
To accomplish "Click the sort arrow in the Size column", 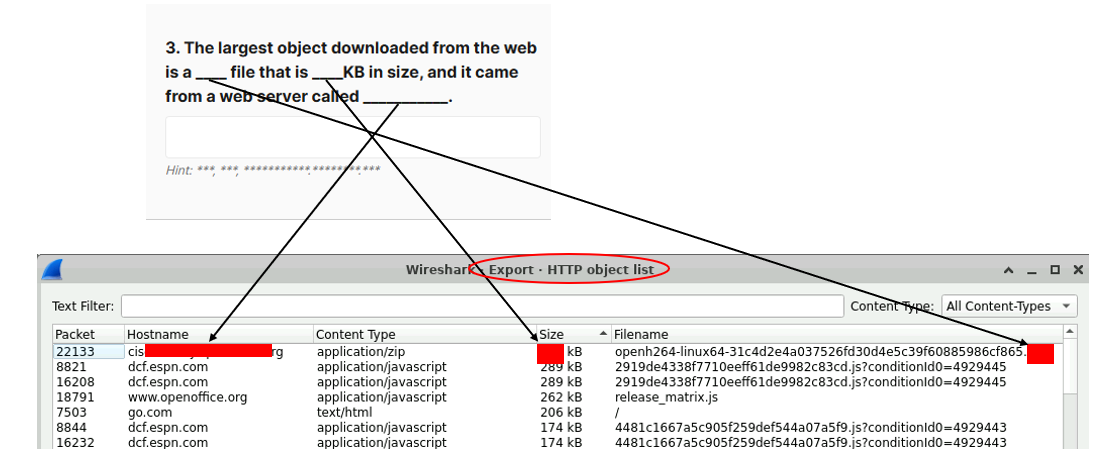I will [x=603, y=334].
